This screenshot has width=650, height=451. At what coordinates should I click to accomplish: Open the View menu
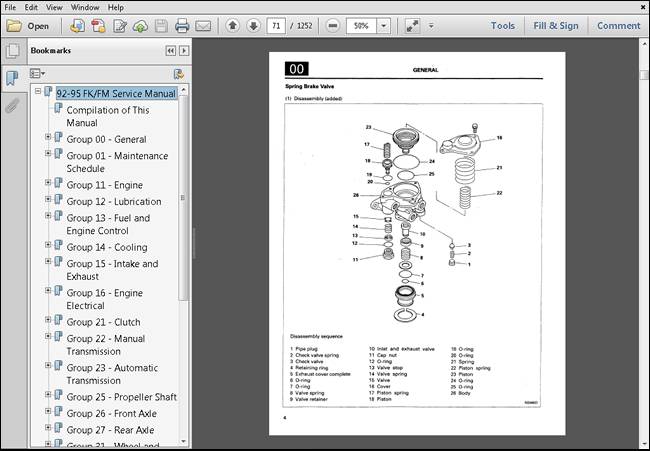coord(54,7)
